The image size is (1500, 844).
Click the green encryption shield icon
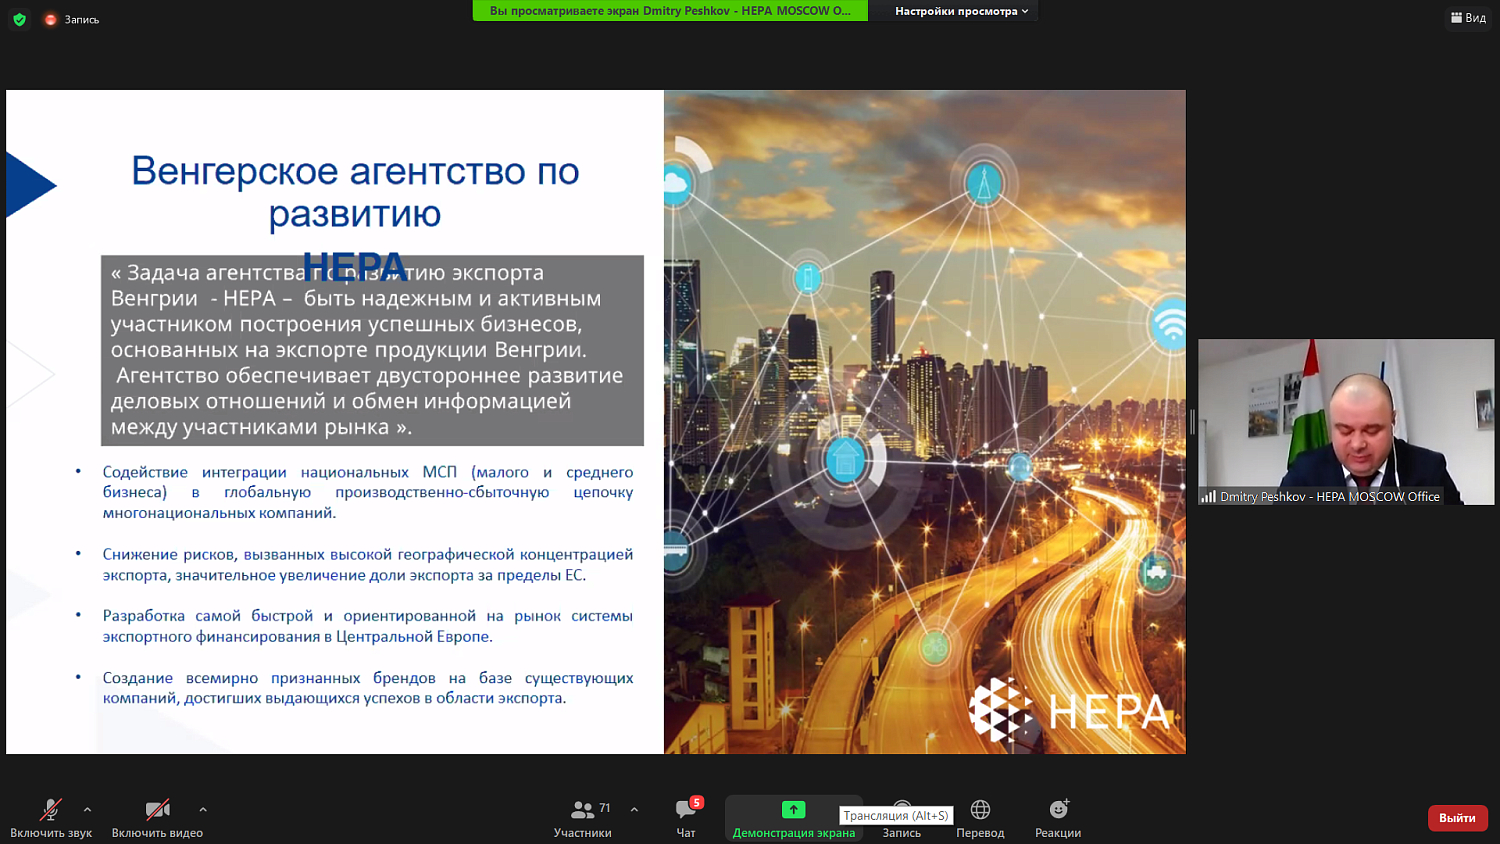19,19
